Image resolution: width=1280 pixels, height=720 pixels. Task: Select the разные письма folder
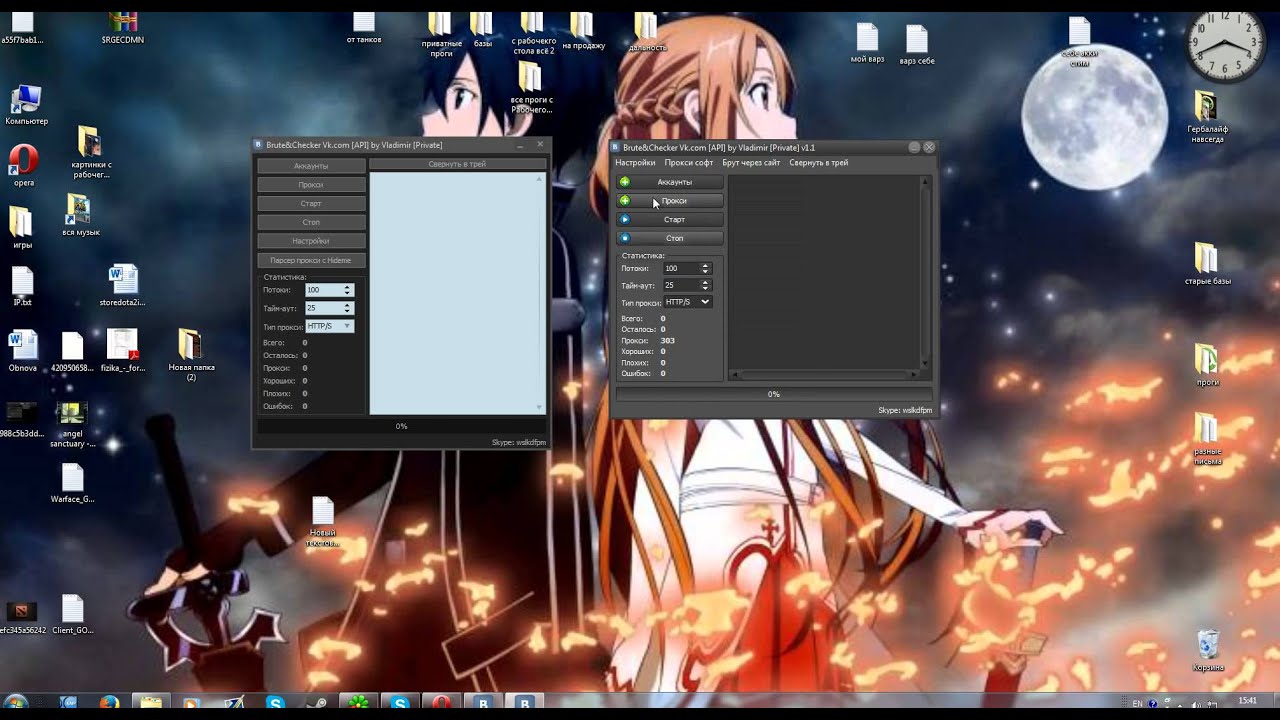click(x=1207, y=439)
